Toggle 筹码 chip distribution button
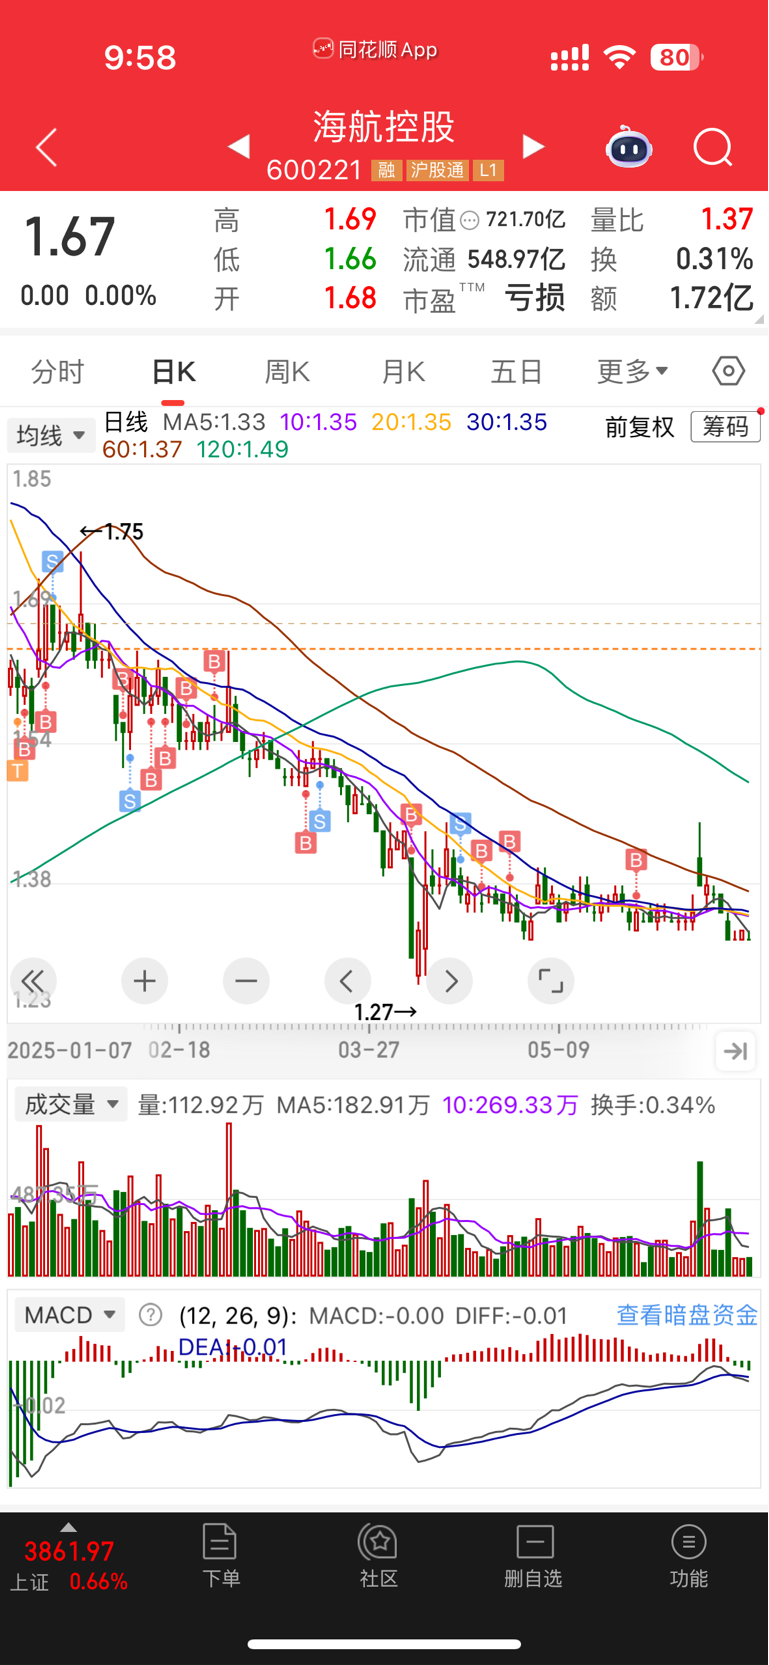769x1665 pixels. tap(726, 427)
